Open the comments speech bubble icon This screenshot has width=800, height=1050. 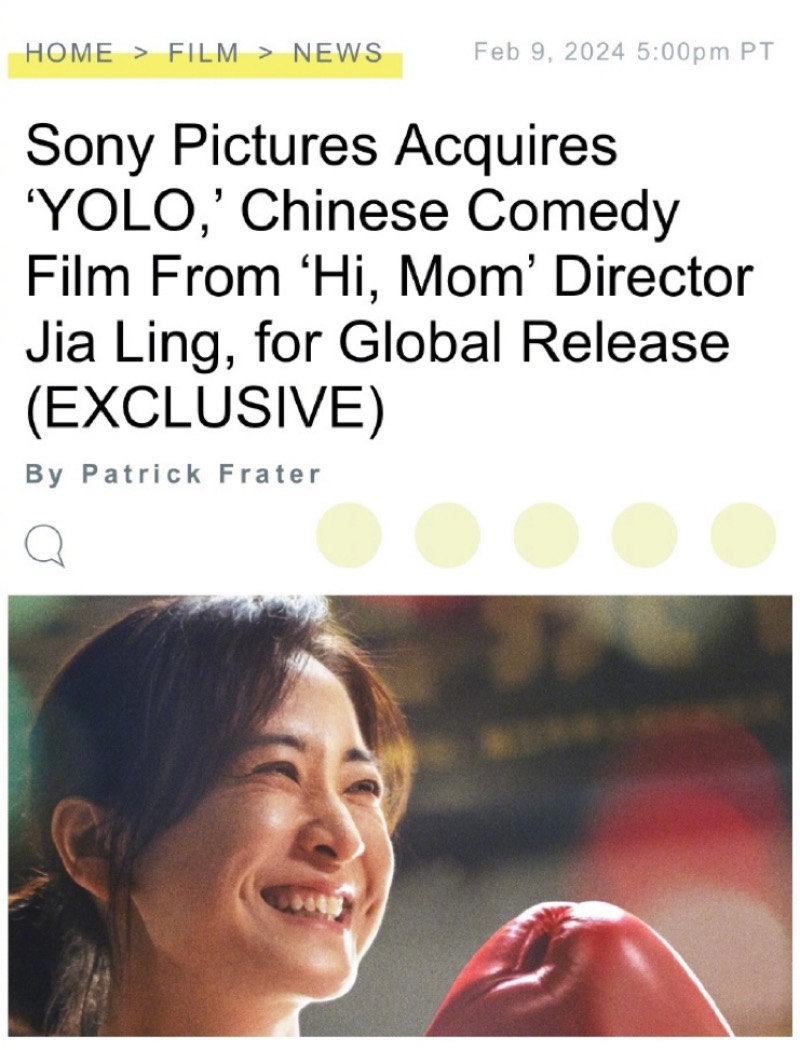point(46,545)
